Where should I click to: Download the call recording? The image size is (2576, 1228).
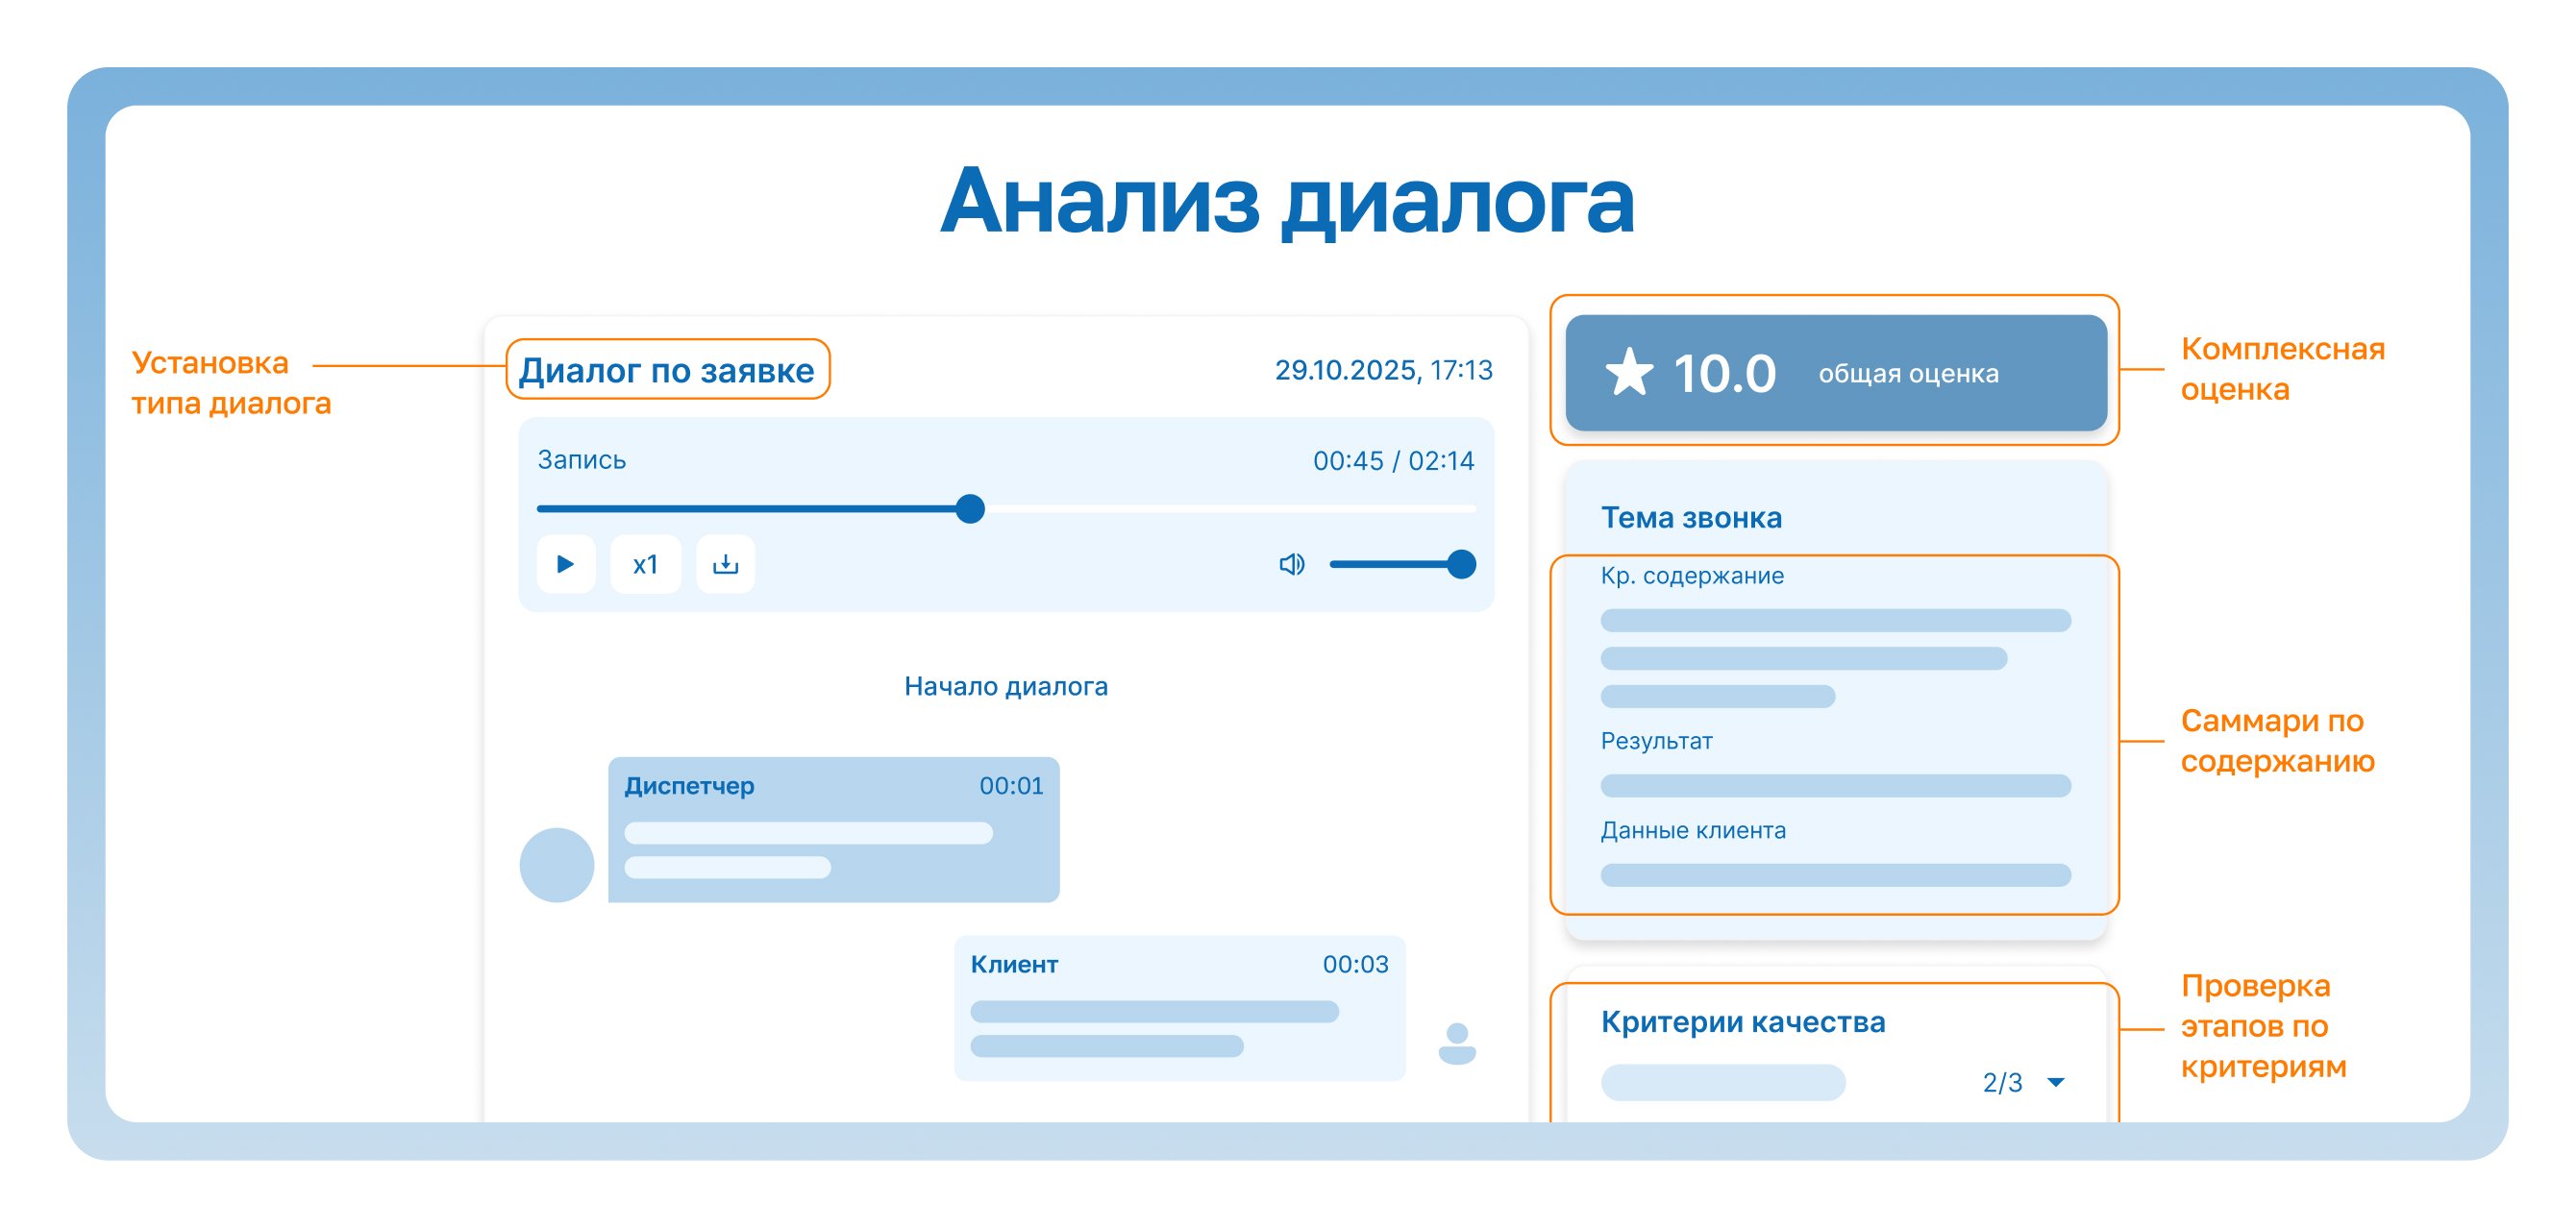[x=725, y=565]
